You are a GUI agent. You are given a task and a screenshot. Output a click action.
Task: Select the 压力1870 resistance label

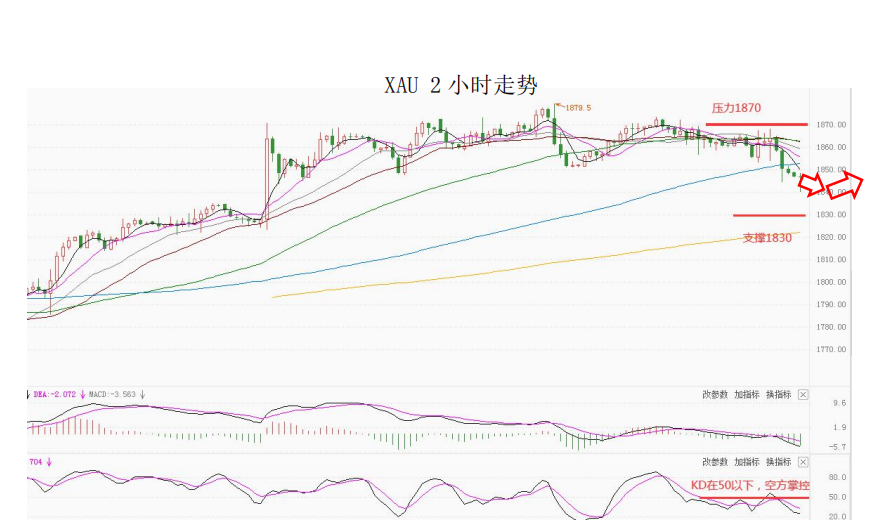[737, 108]
